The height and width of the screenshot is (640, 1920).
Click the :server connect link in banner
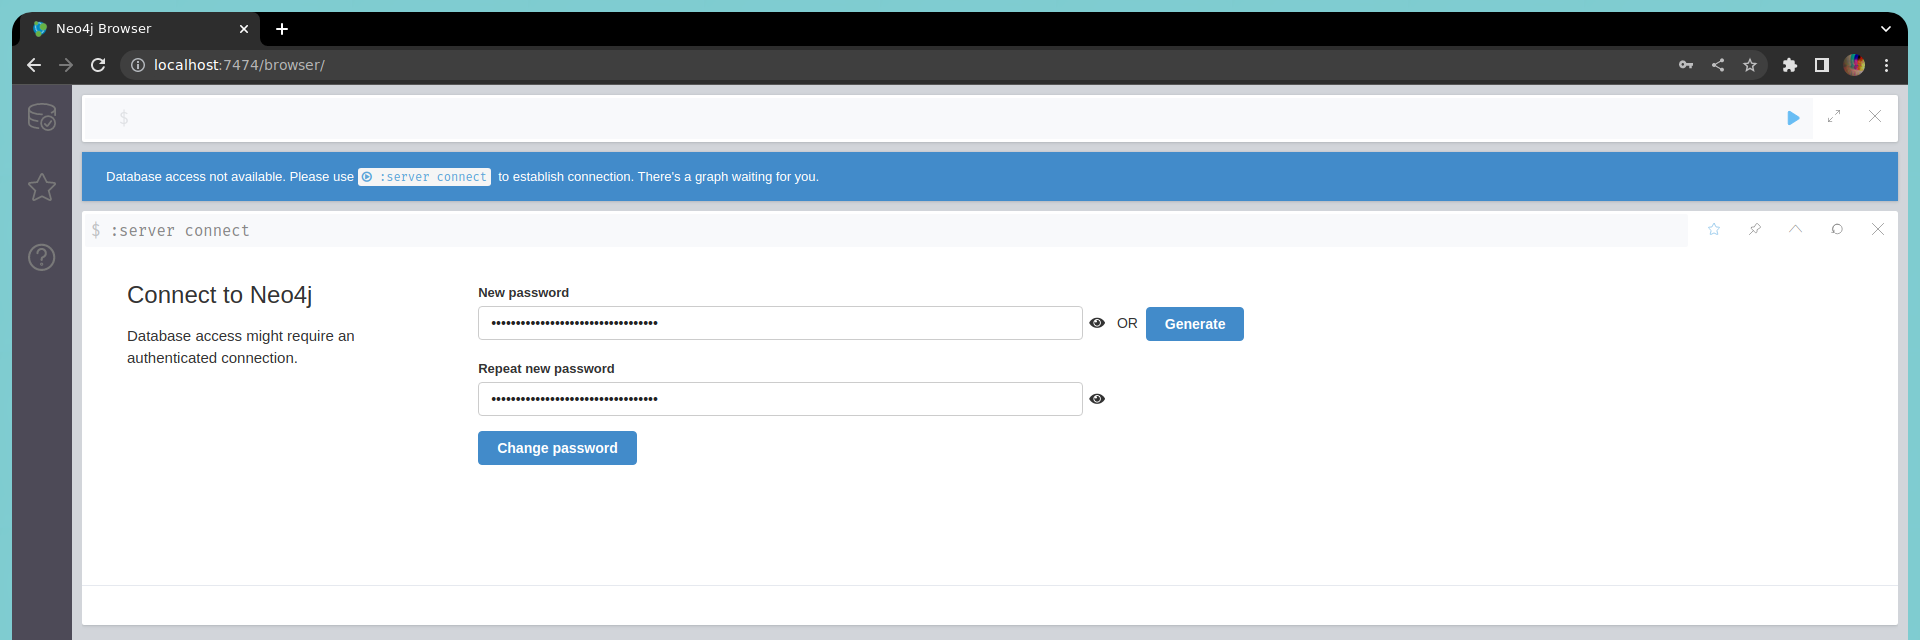[x=425, y=177]
